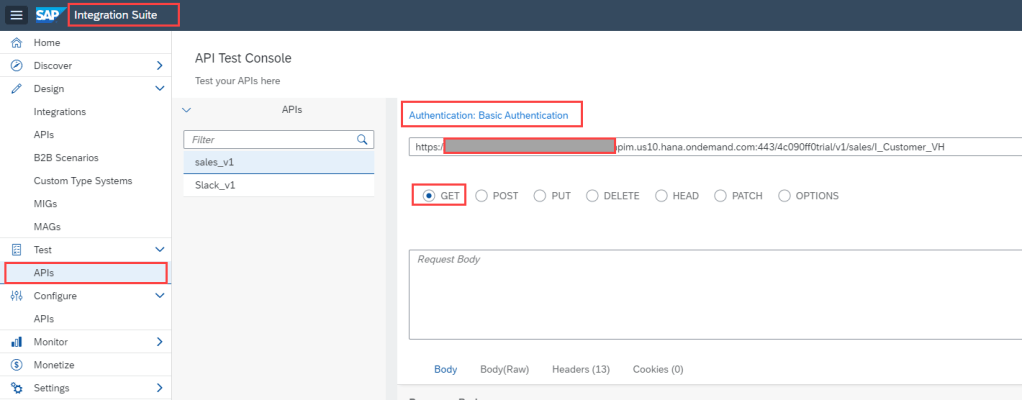Image resolution: width=1022 pixels, height=400 pixels.
Task: Click the Monetize dollar icon
Action: (x=16, y=365)
